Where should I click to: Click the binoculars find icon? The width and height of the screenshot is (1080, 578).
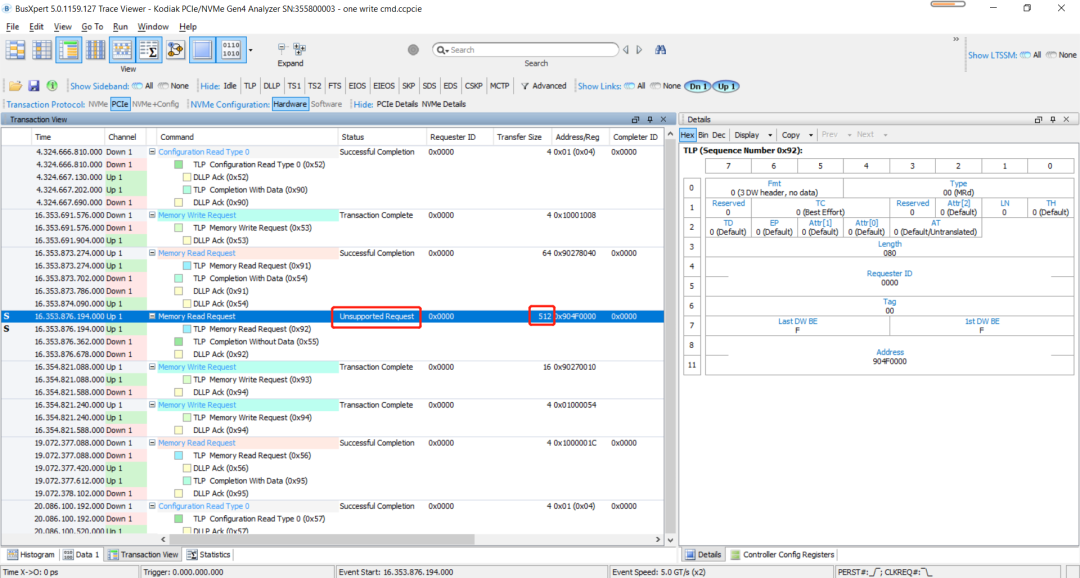pos(660,49)
